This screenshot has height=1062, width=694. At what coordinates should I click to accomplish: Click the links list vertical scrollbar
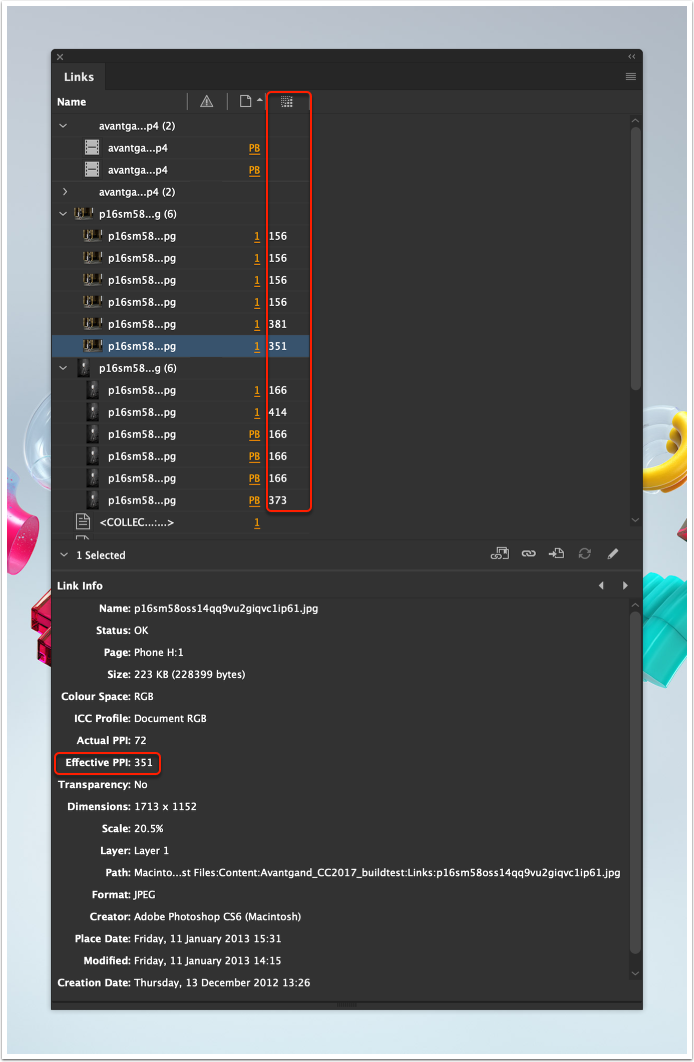click(x=635, y=257)
